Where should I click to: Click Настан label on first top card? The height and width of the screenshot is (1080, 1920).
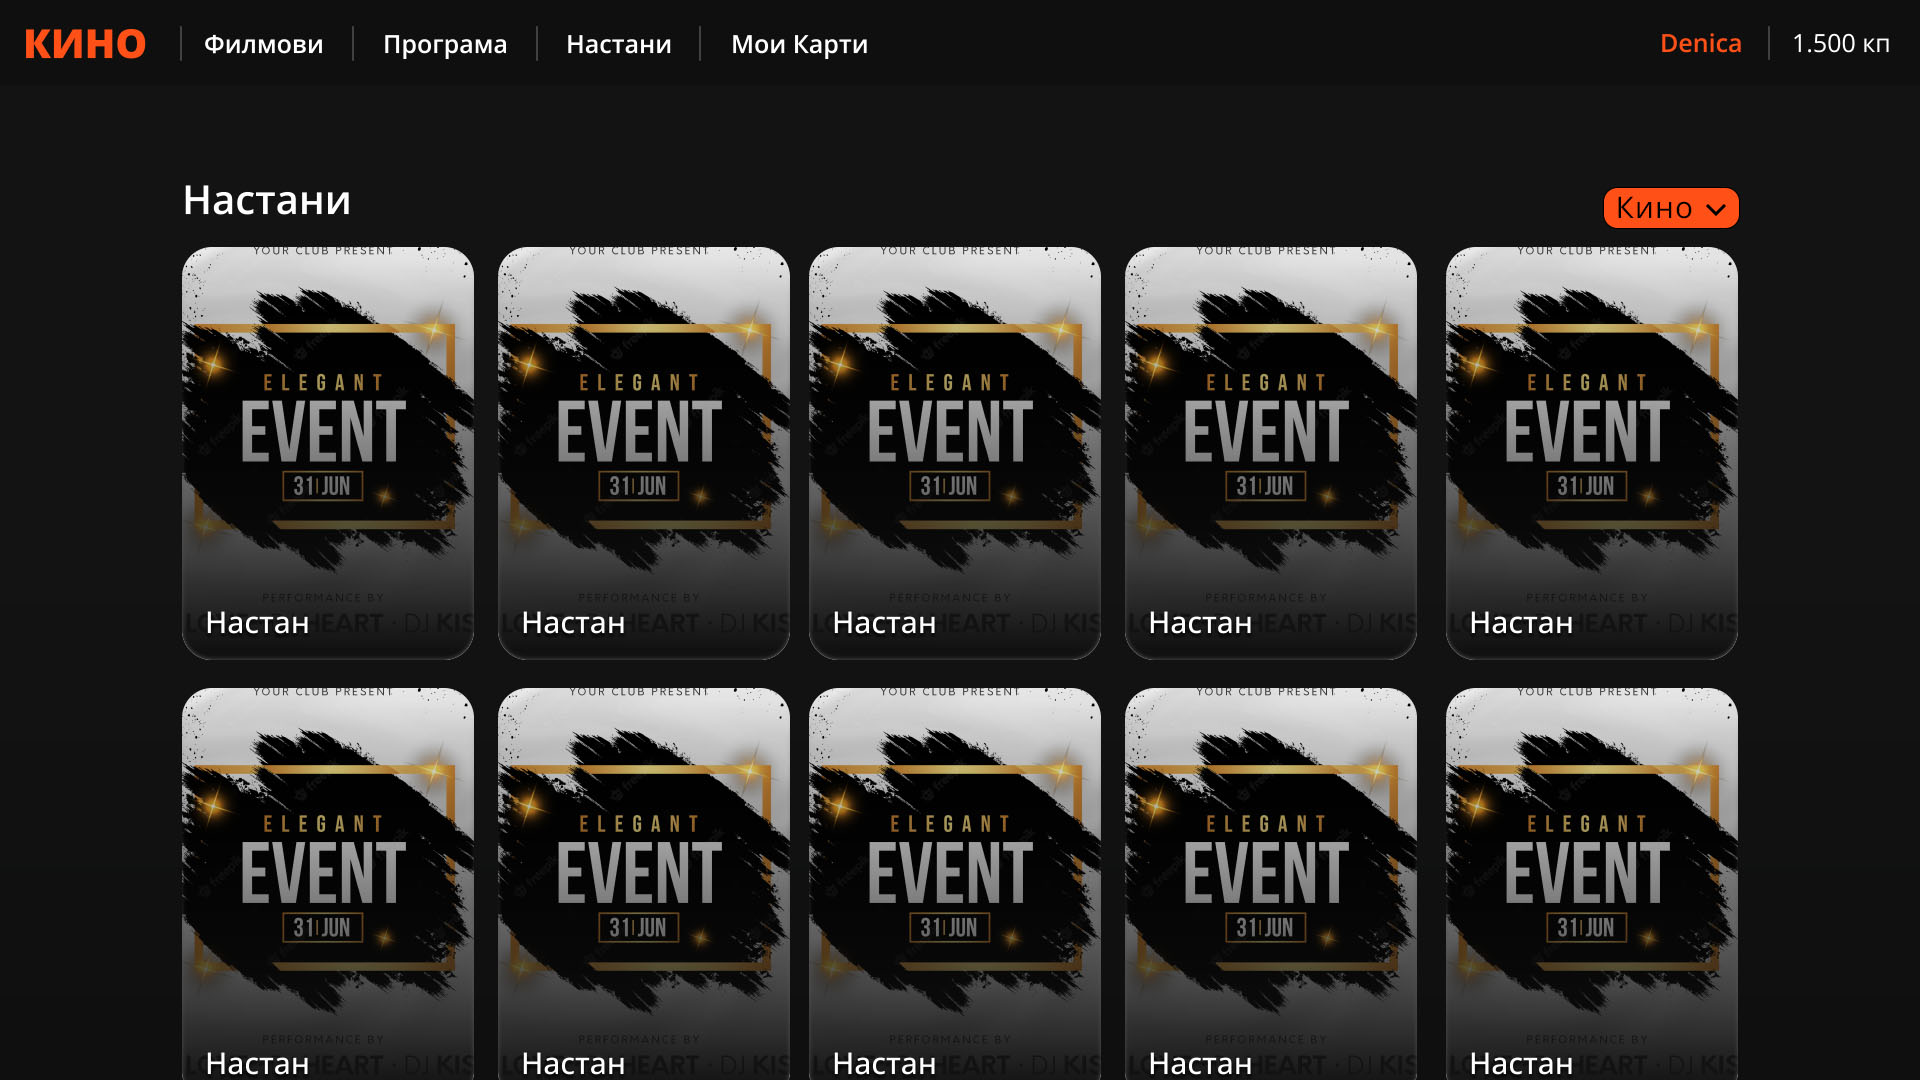pos(257,623)
